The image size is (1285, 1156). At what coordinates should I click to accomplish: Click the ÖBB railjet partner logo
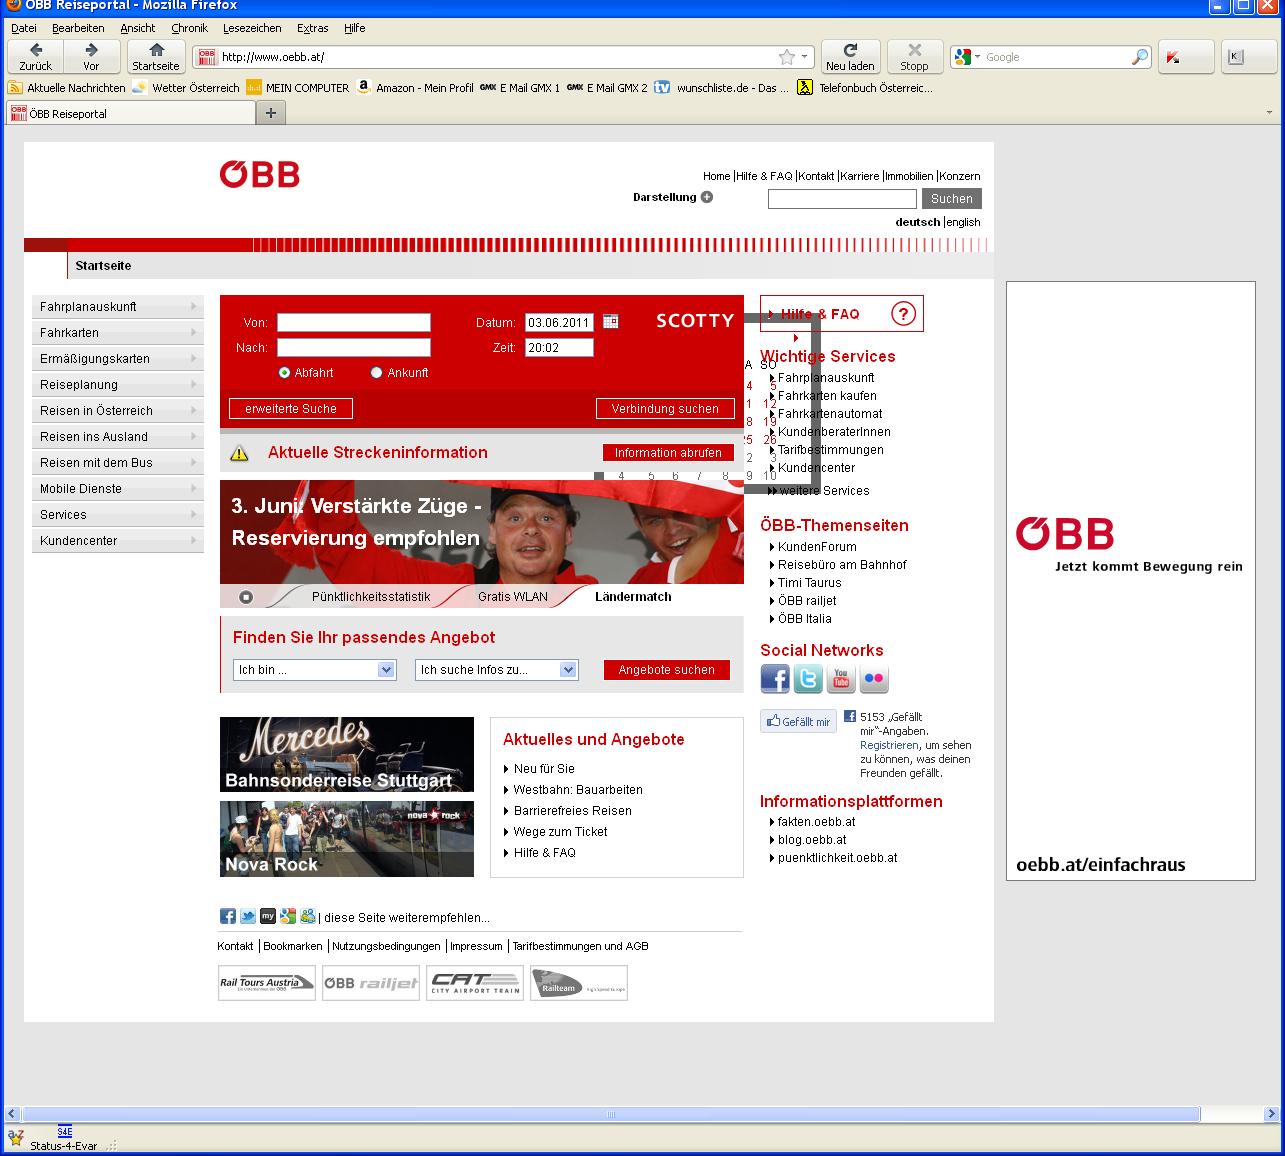tap(371, 983)
